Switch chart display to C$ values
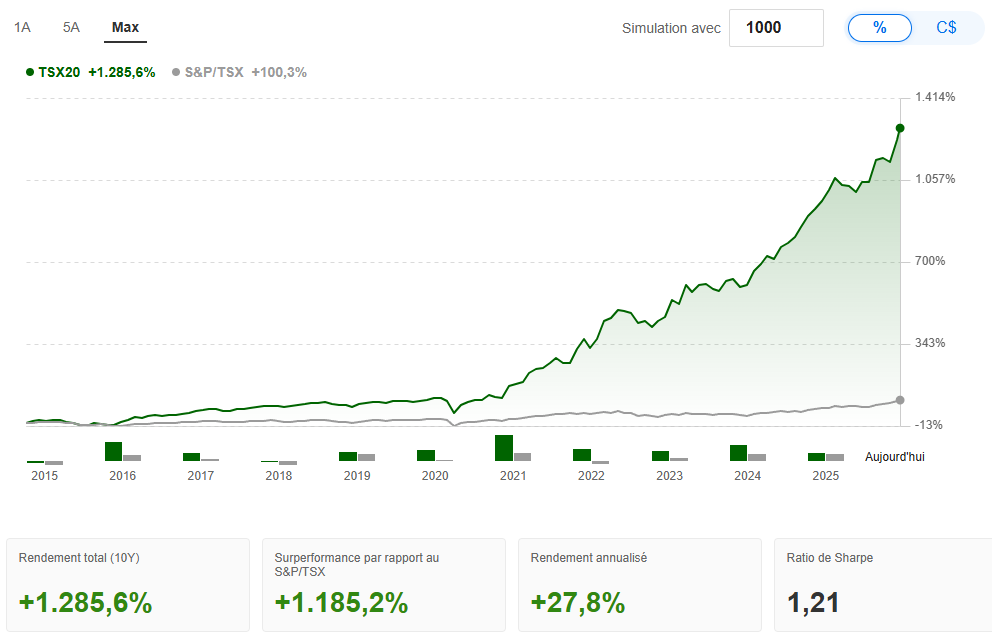992x637 pixels. point(946,28)
